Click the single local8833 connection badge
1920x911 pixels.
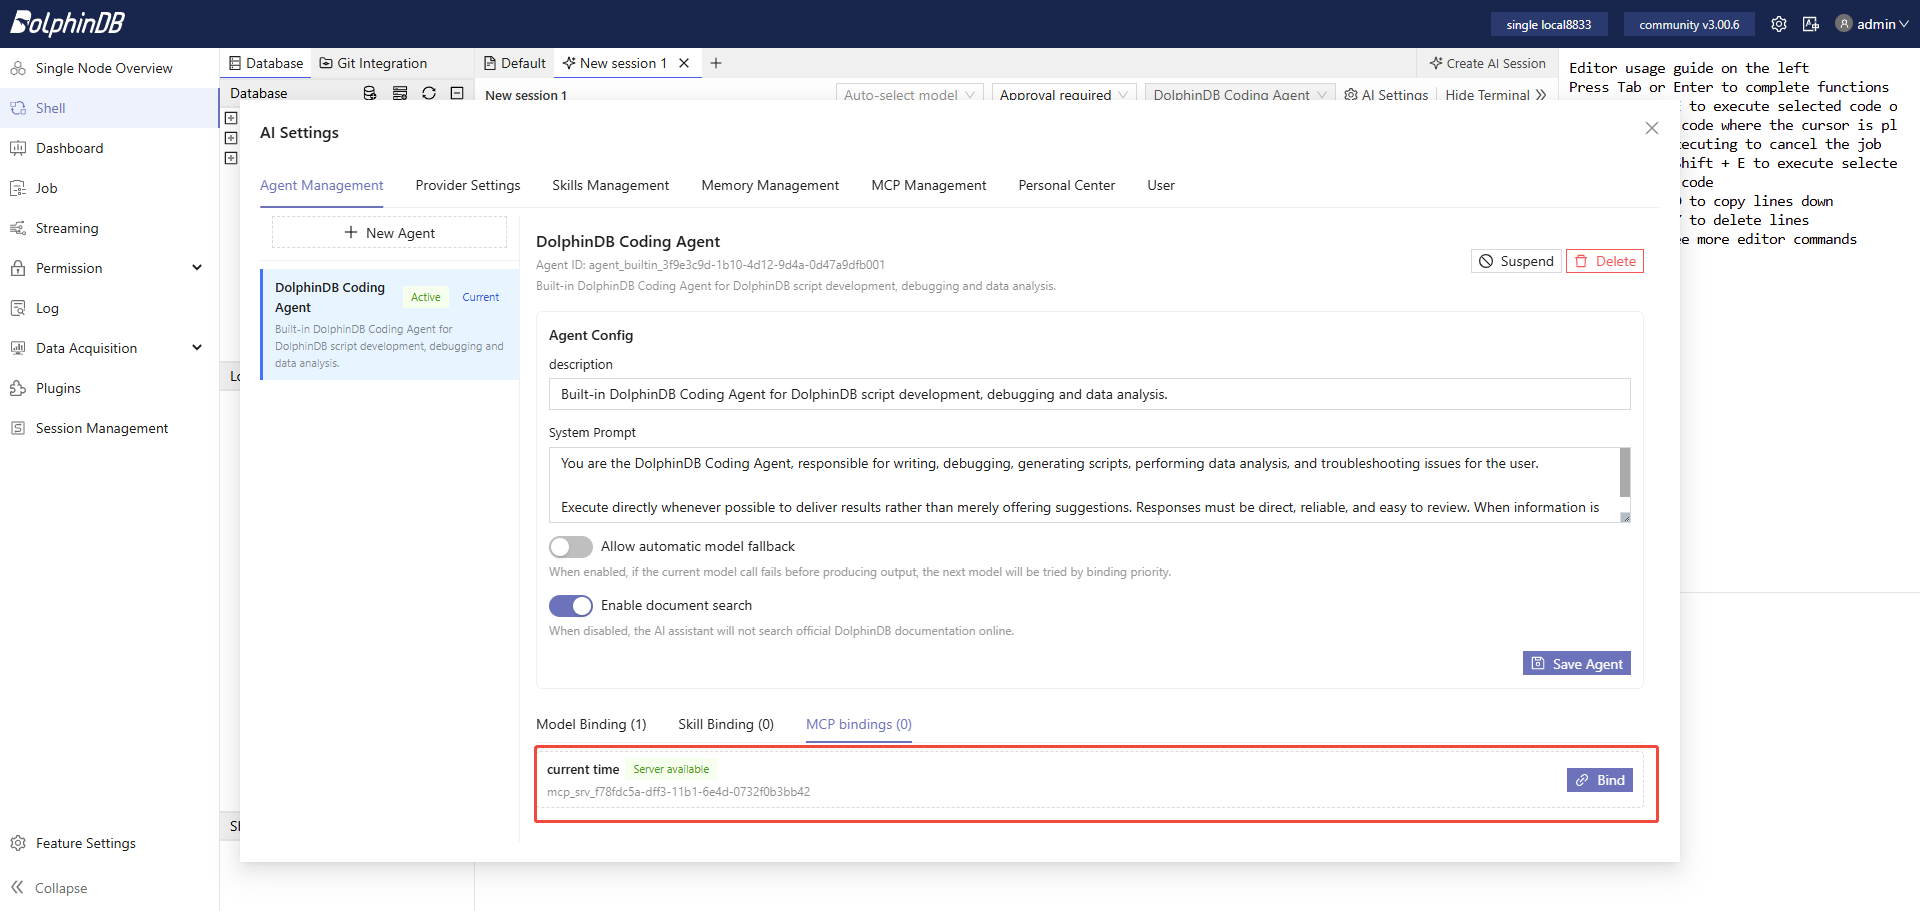coord(1548,24)
